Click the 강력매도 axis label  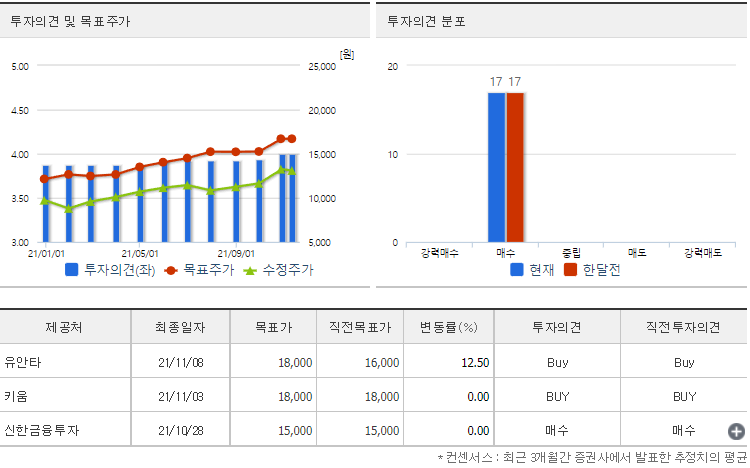pos(703,253)
